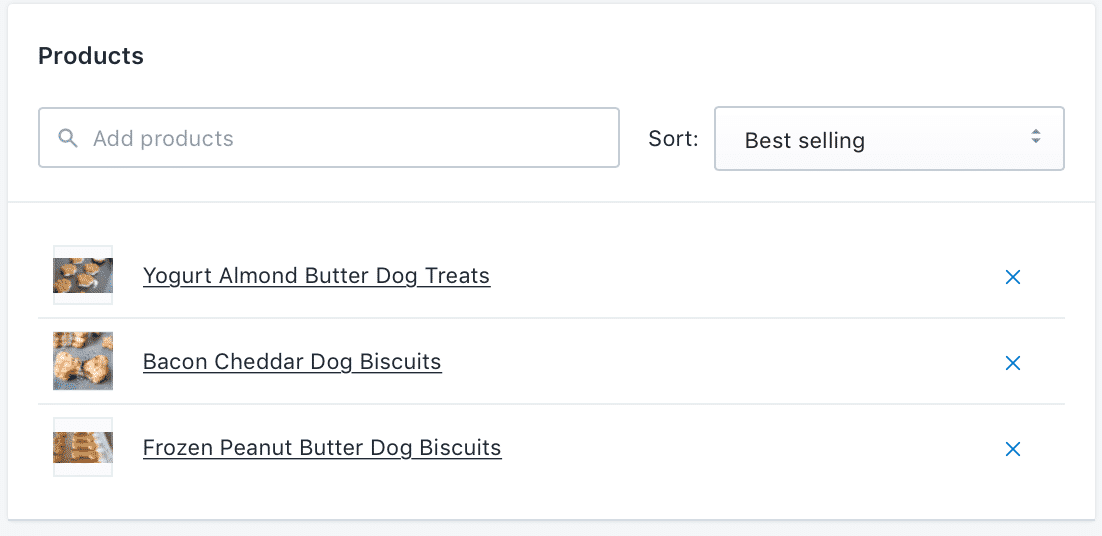This screenshot has height=536, width=1102.
Task: Click the word 'Yogurt' in first product
Action: click(178, 276)
